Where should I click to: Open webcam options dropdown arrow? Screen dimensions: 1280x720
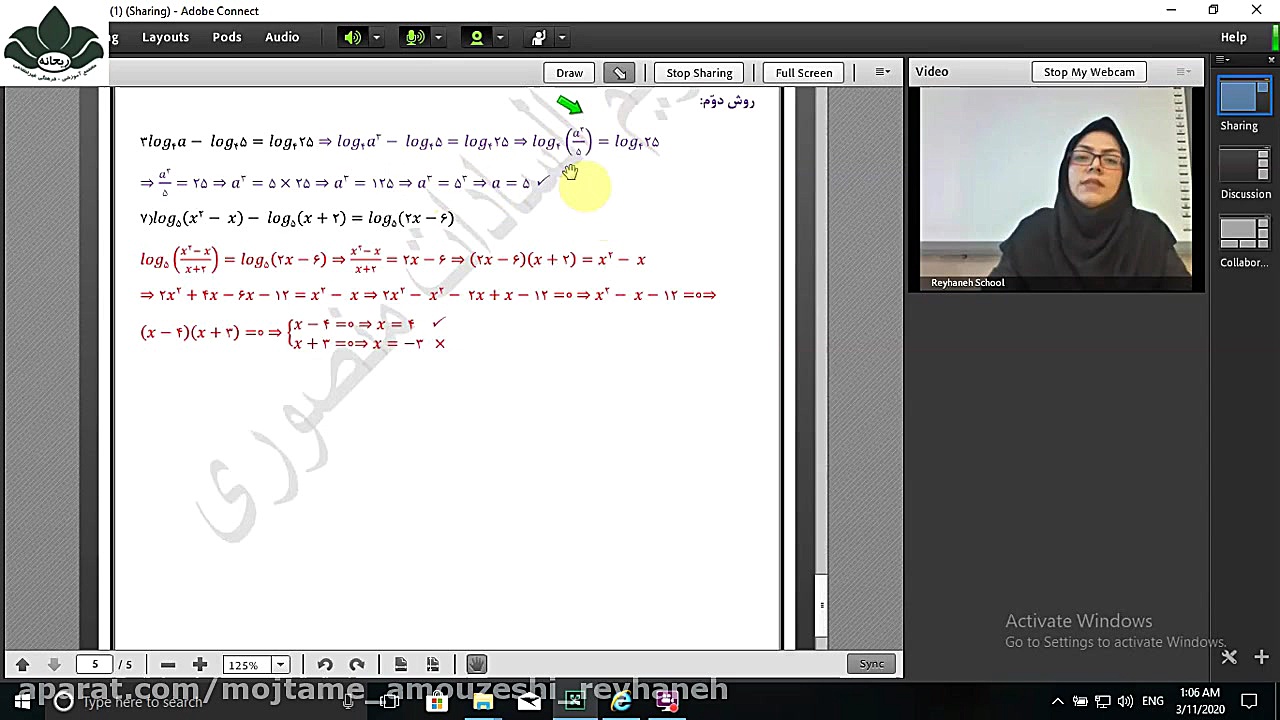click(x=500, y=38)
